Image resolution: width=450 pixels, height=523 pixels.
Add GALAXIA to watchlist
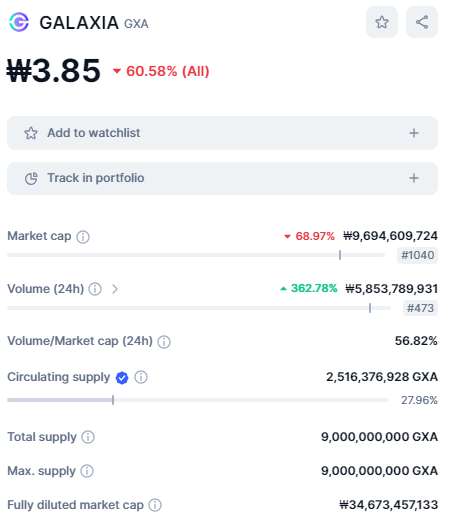222,133
